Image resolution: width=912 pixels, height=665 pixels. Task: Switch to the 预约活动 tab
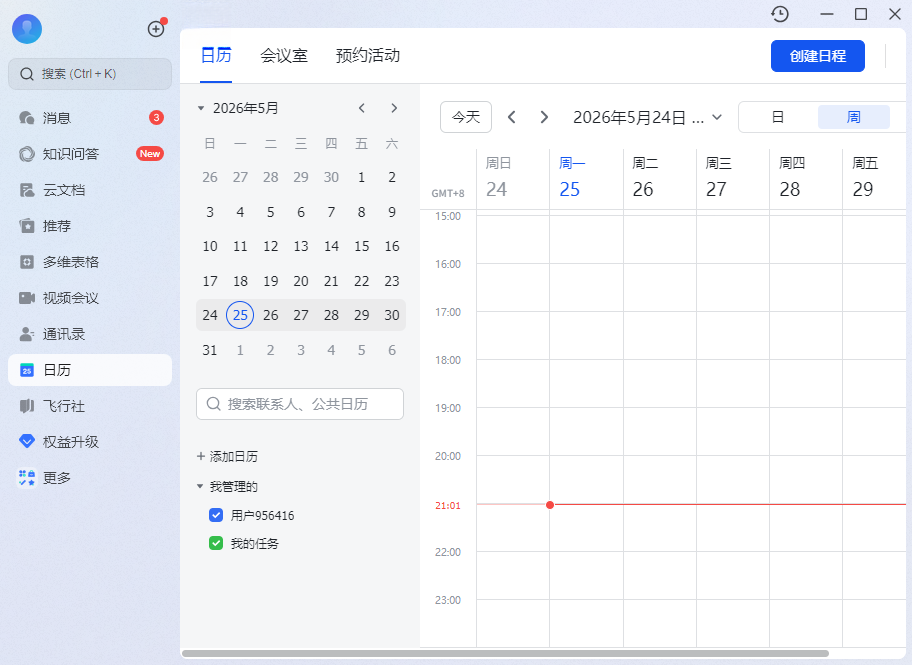(368, 56)
